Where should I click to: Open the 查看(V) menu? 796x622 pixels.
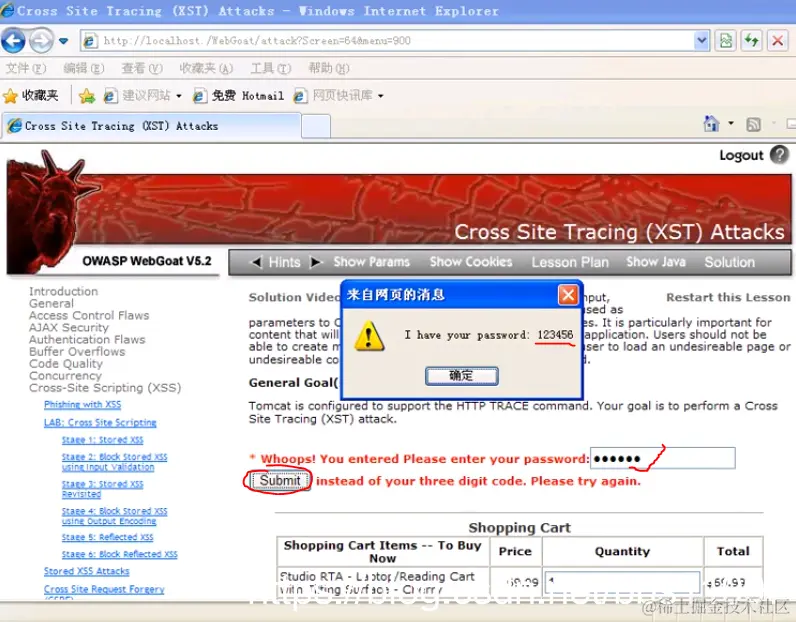point(142,68)
